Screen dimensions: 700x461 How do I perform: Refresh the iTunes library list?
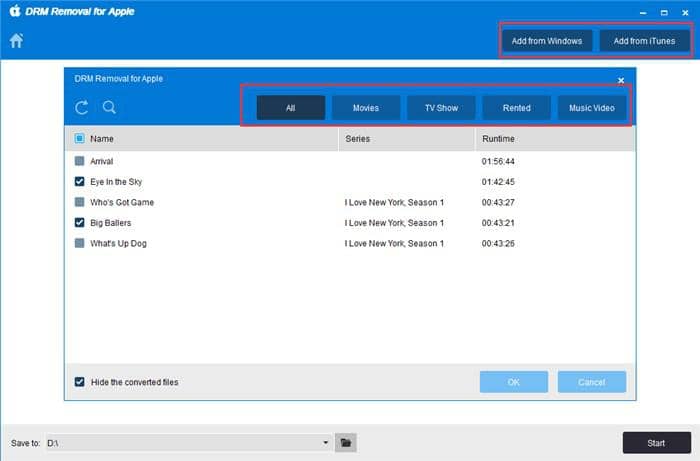(82, 108)
